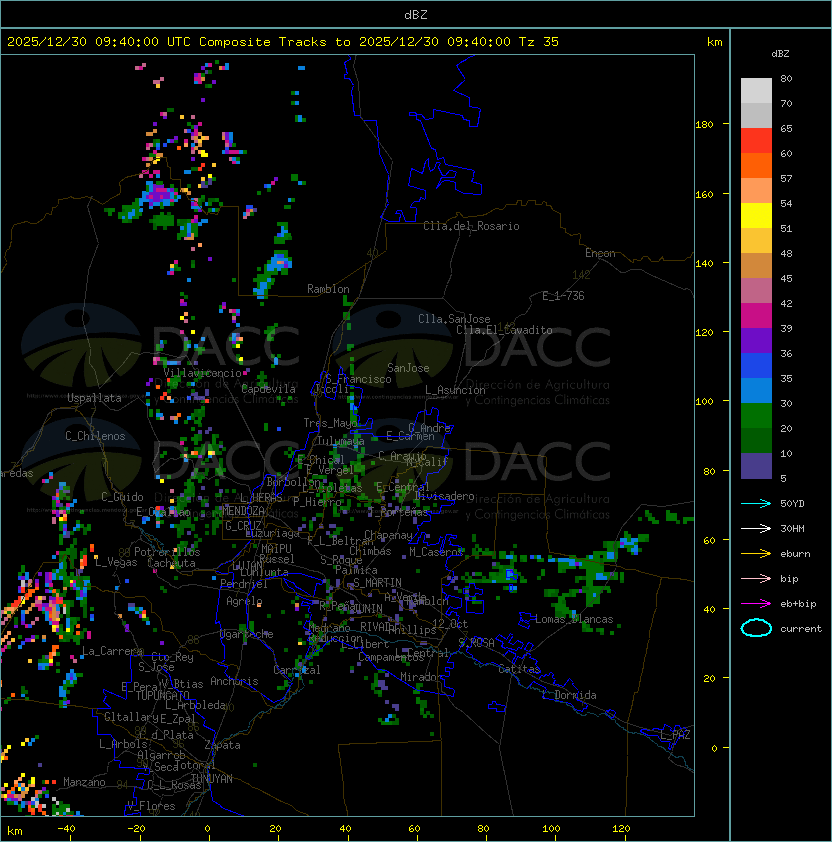
Task: Click the S_MARTIN town label
Action: pyautogui.click(x=377, y=583)
